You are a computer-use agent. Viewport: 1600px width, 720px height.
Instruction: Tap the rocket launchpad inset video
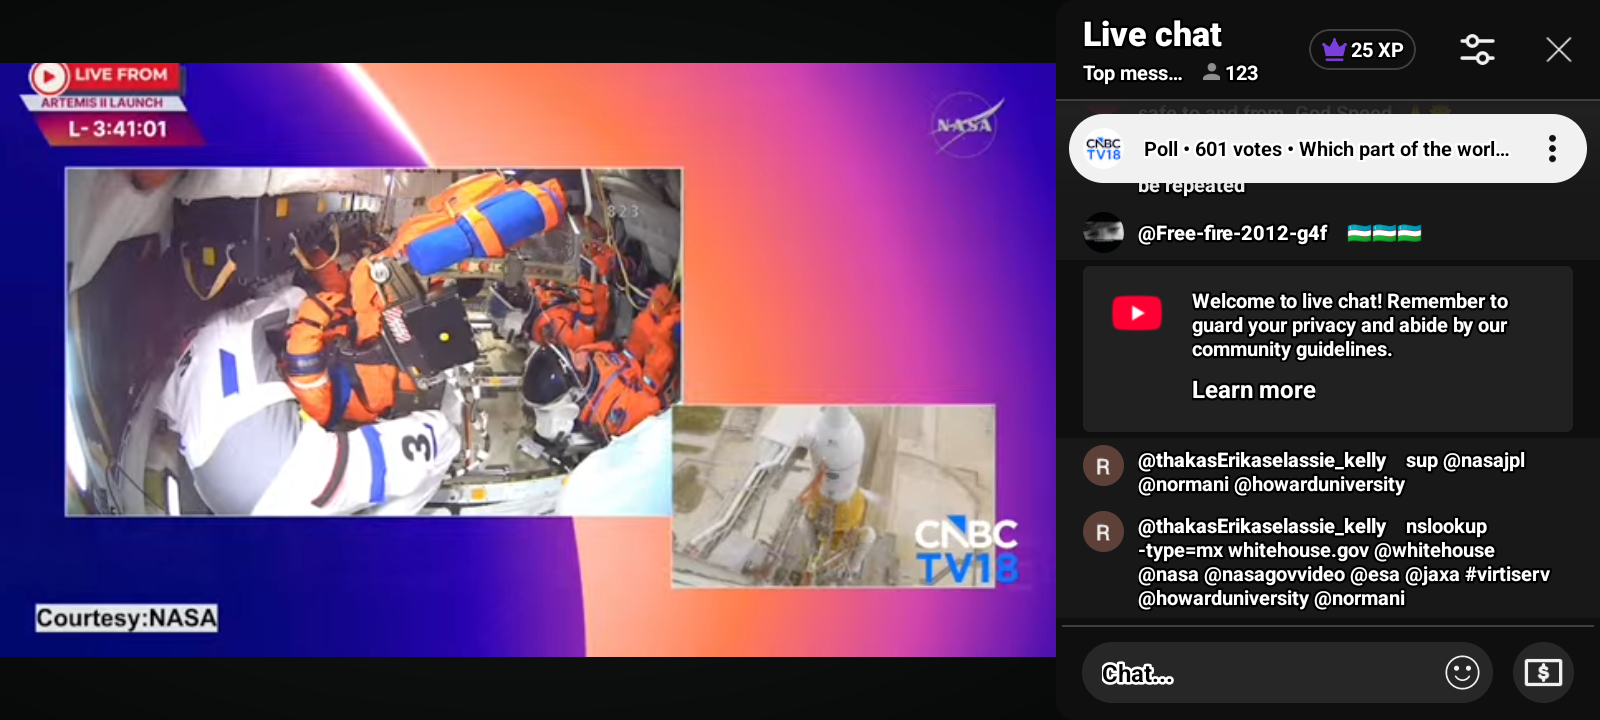833,495
